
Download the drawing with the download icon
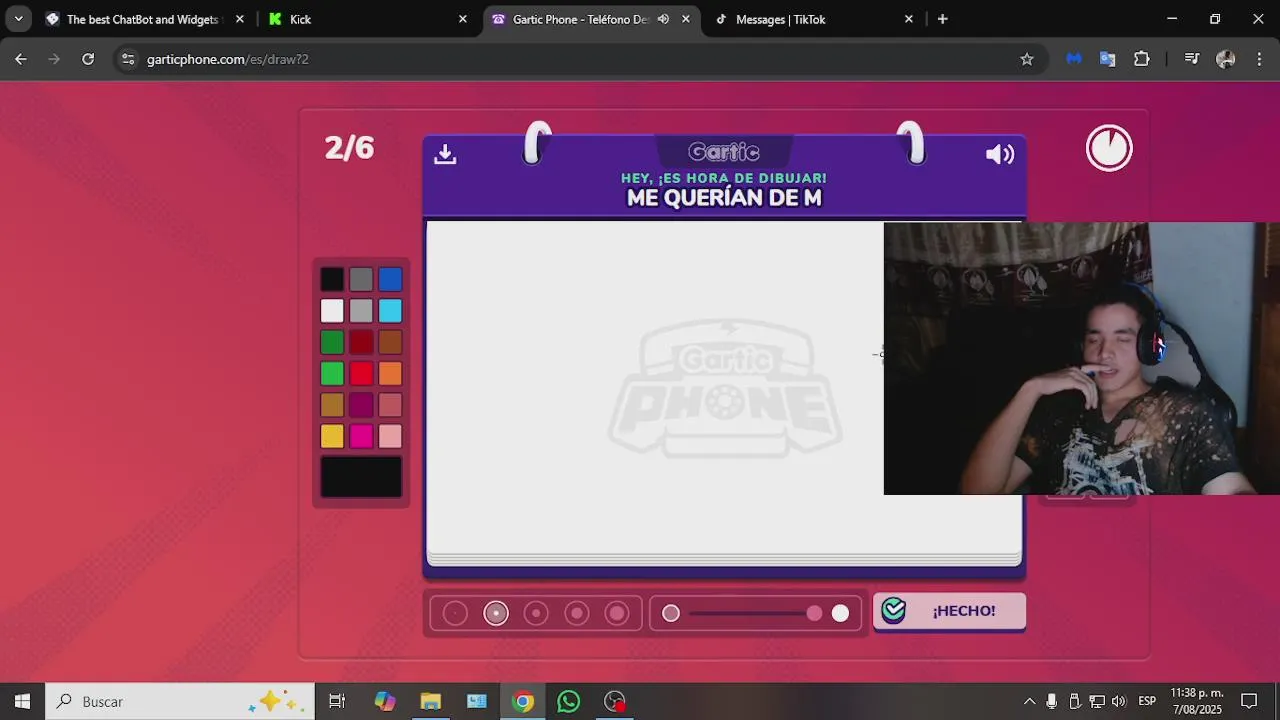[x=445, y=154]
